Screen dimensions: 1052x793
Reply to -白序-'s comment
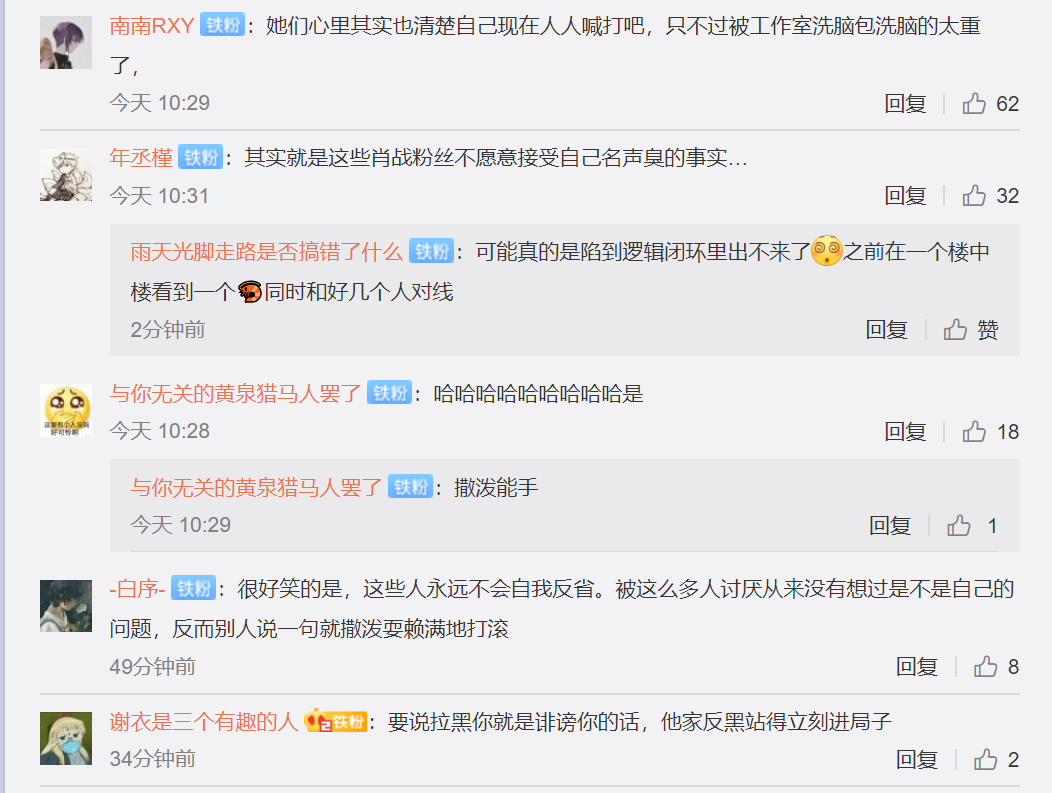[x=916, y=666]
